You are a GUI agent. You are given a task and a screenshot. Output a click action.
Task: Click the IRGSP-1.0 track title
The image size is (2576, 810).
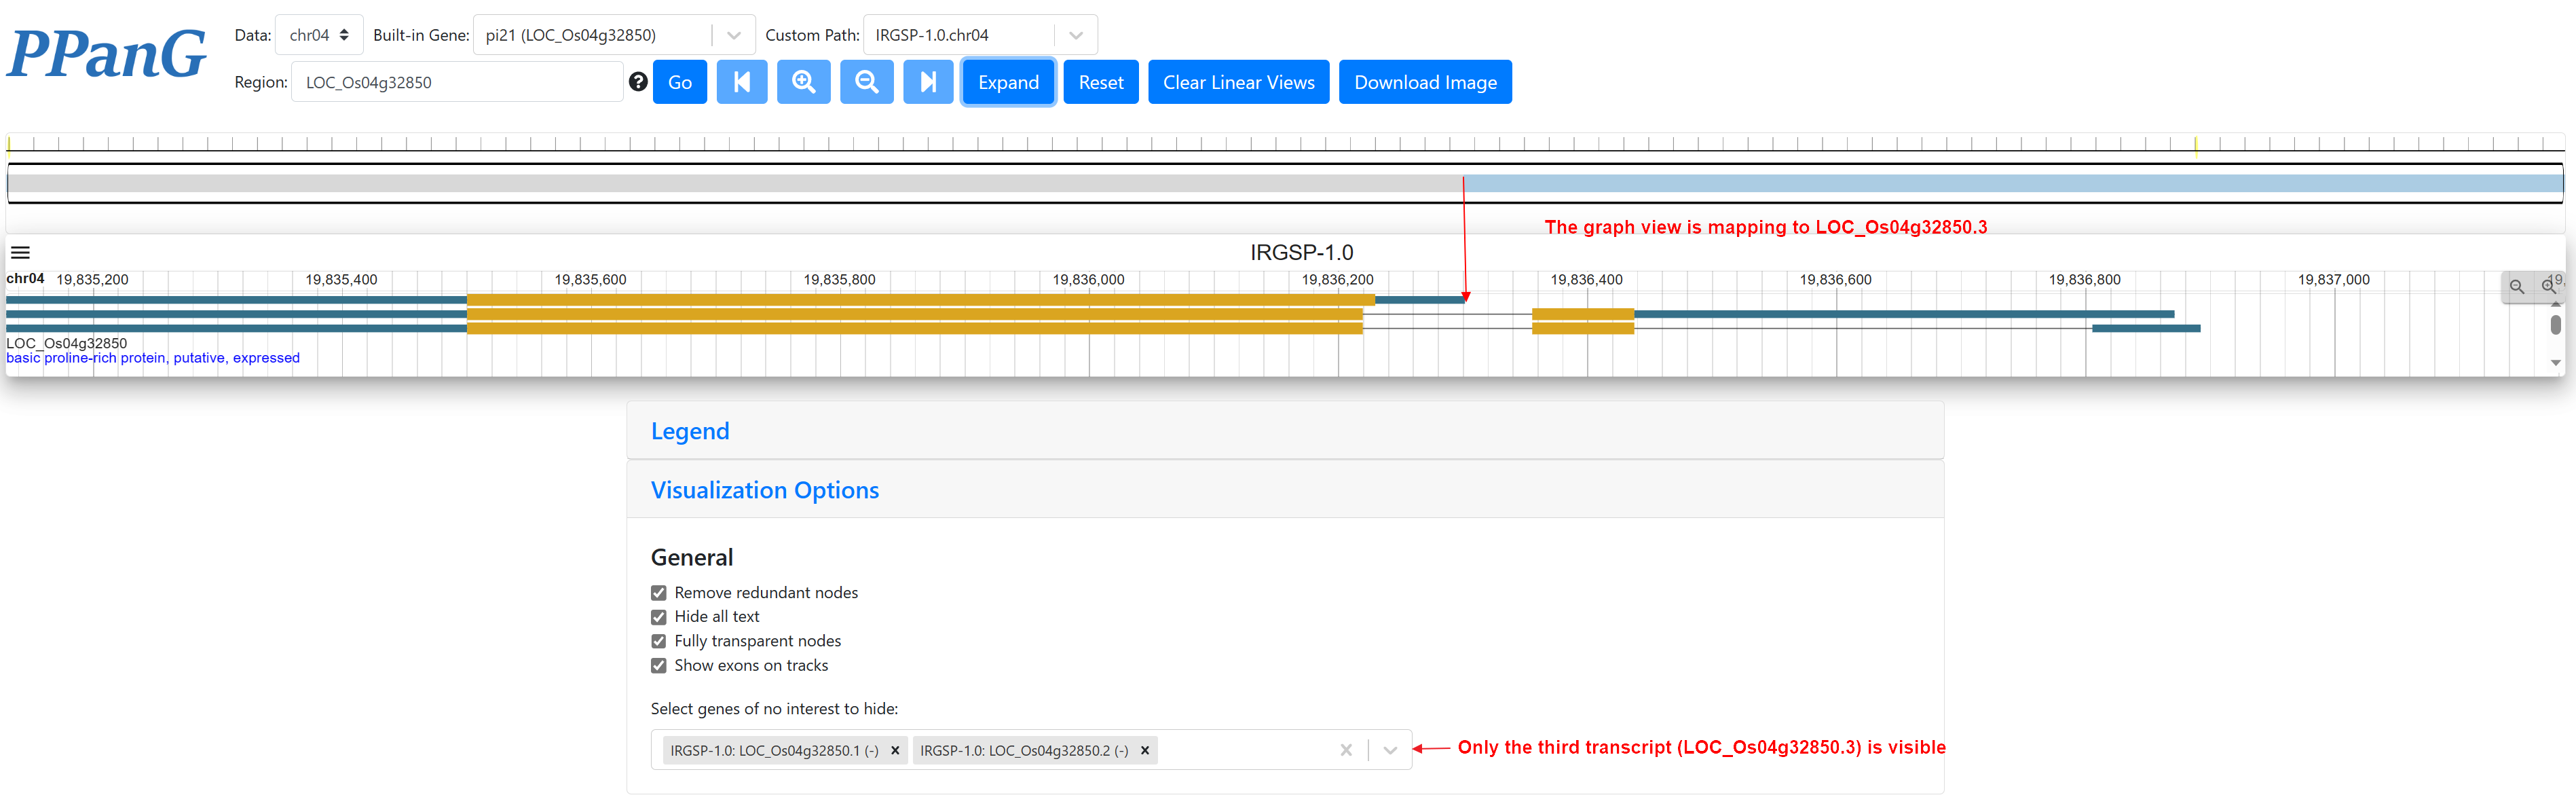[1301, 253]
